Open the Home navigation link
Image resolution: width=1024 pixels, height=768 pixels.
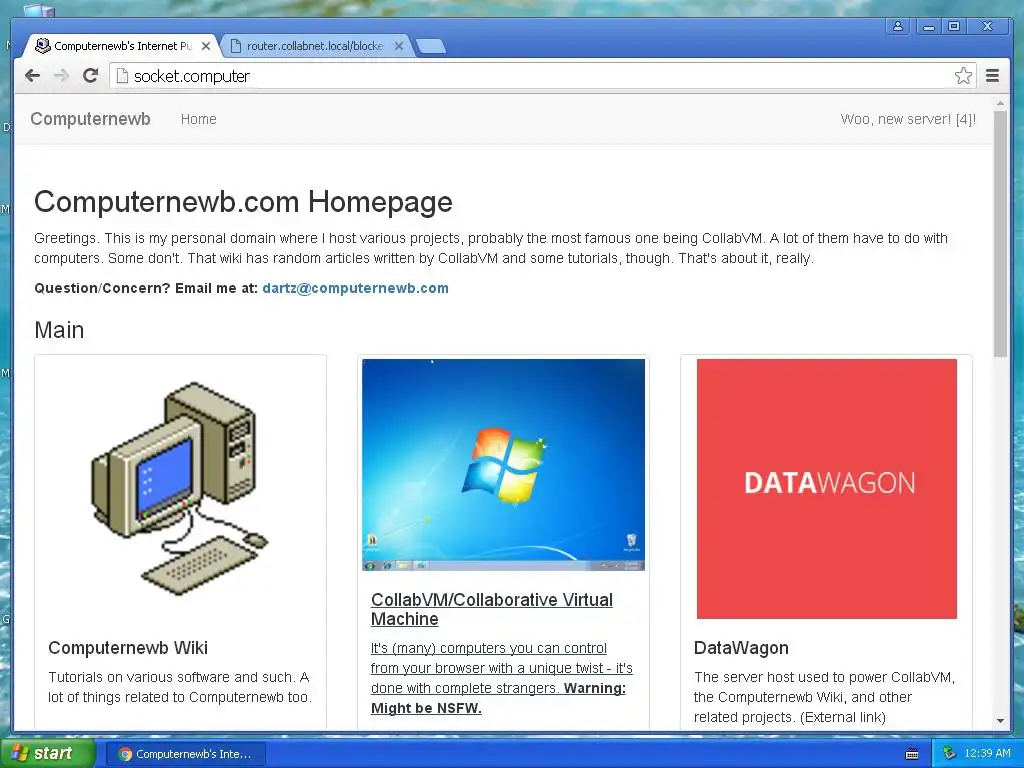(199, 119)
